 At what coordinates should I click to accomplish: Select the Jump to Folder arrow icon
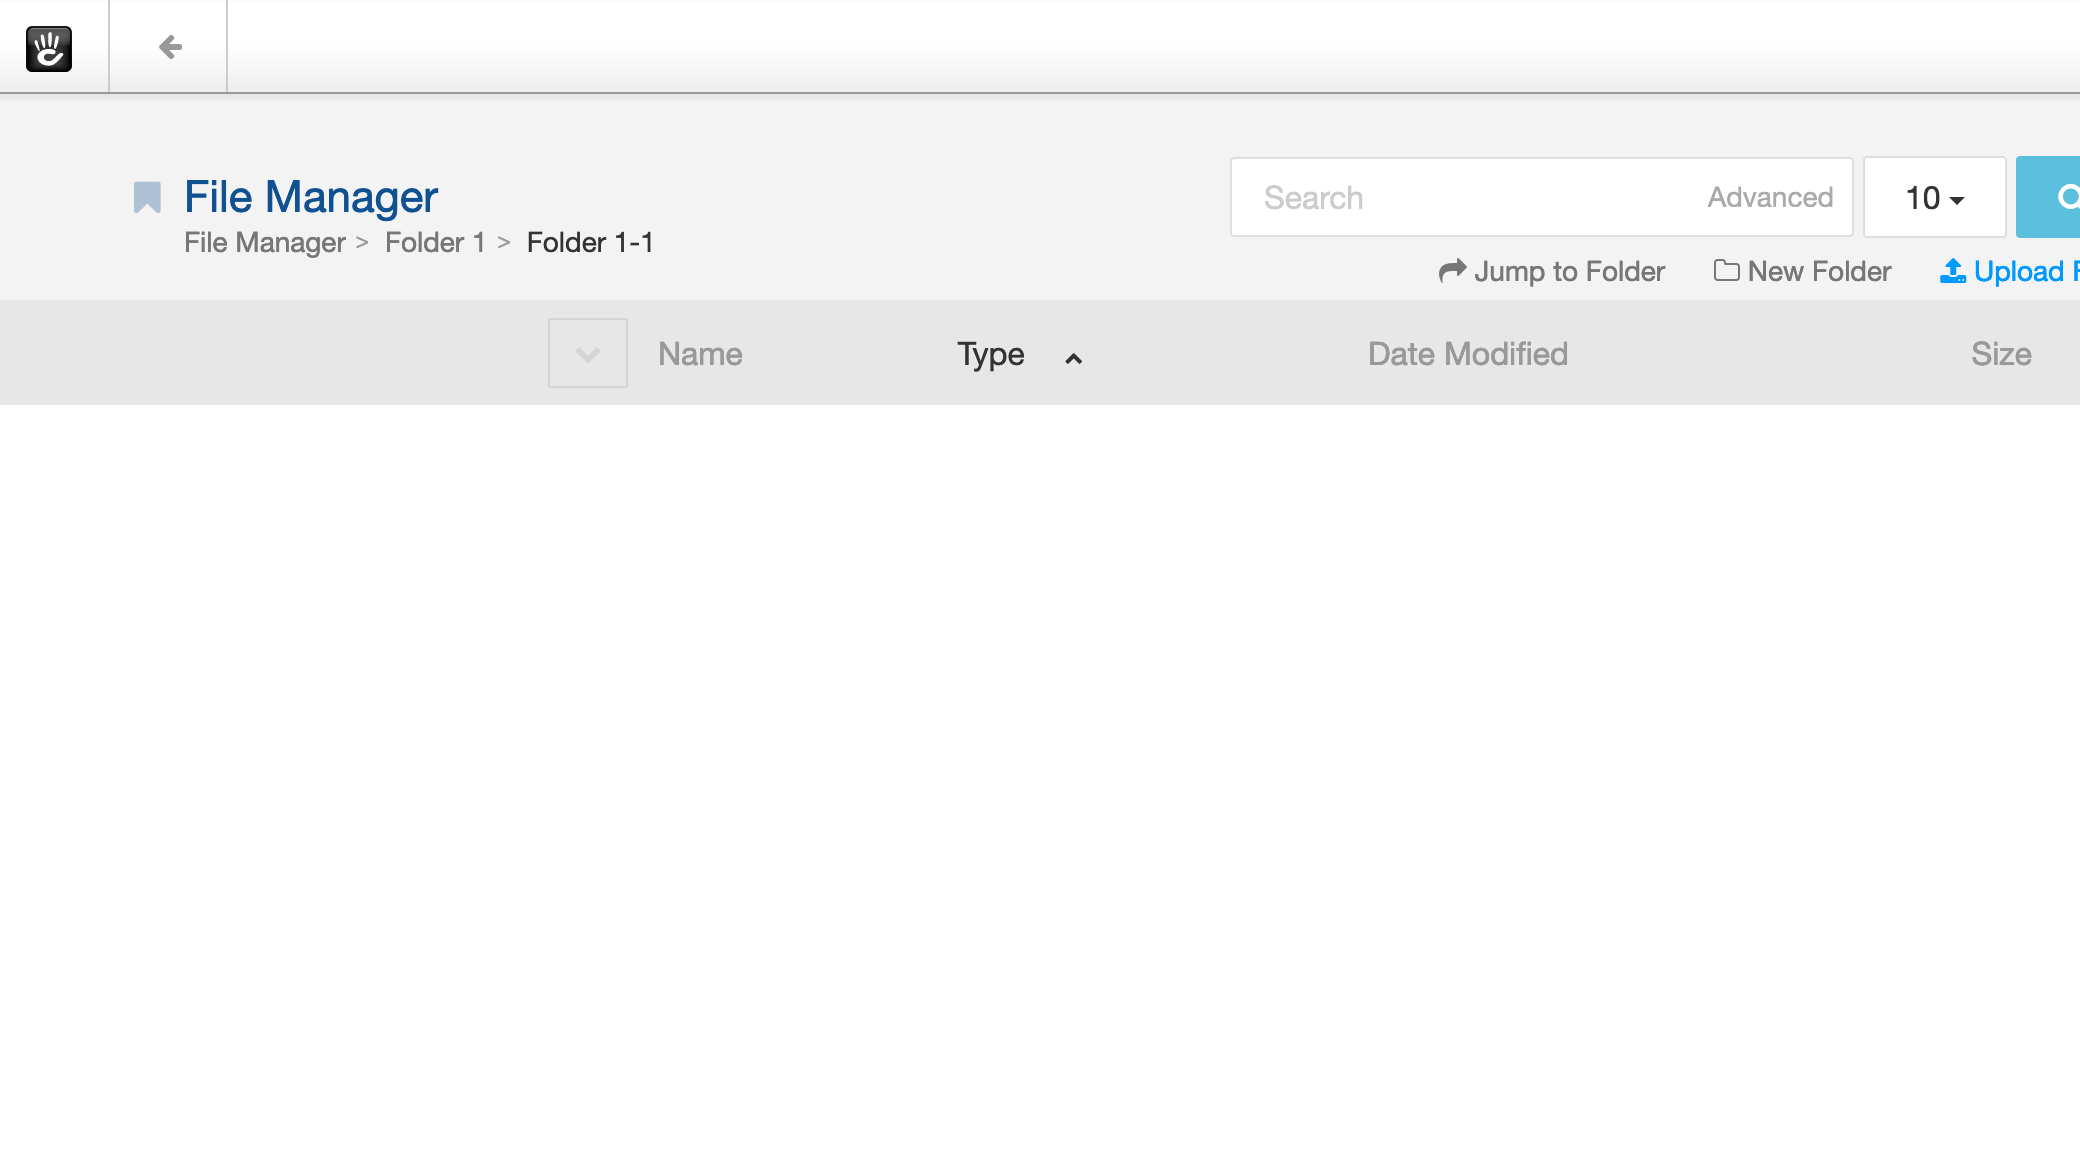1453,271
